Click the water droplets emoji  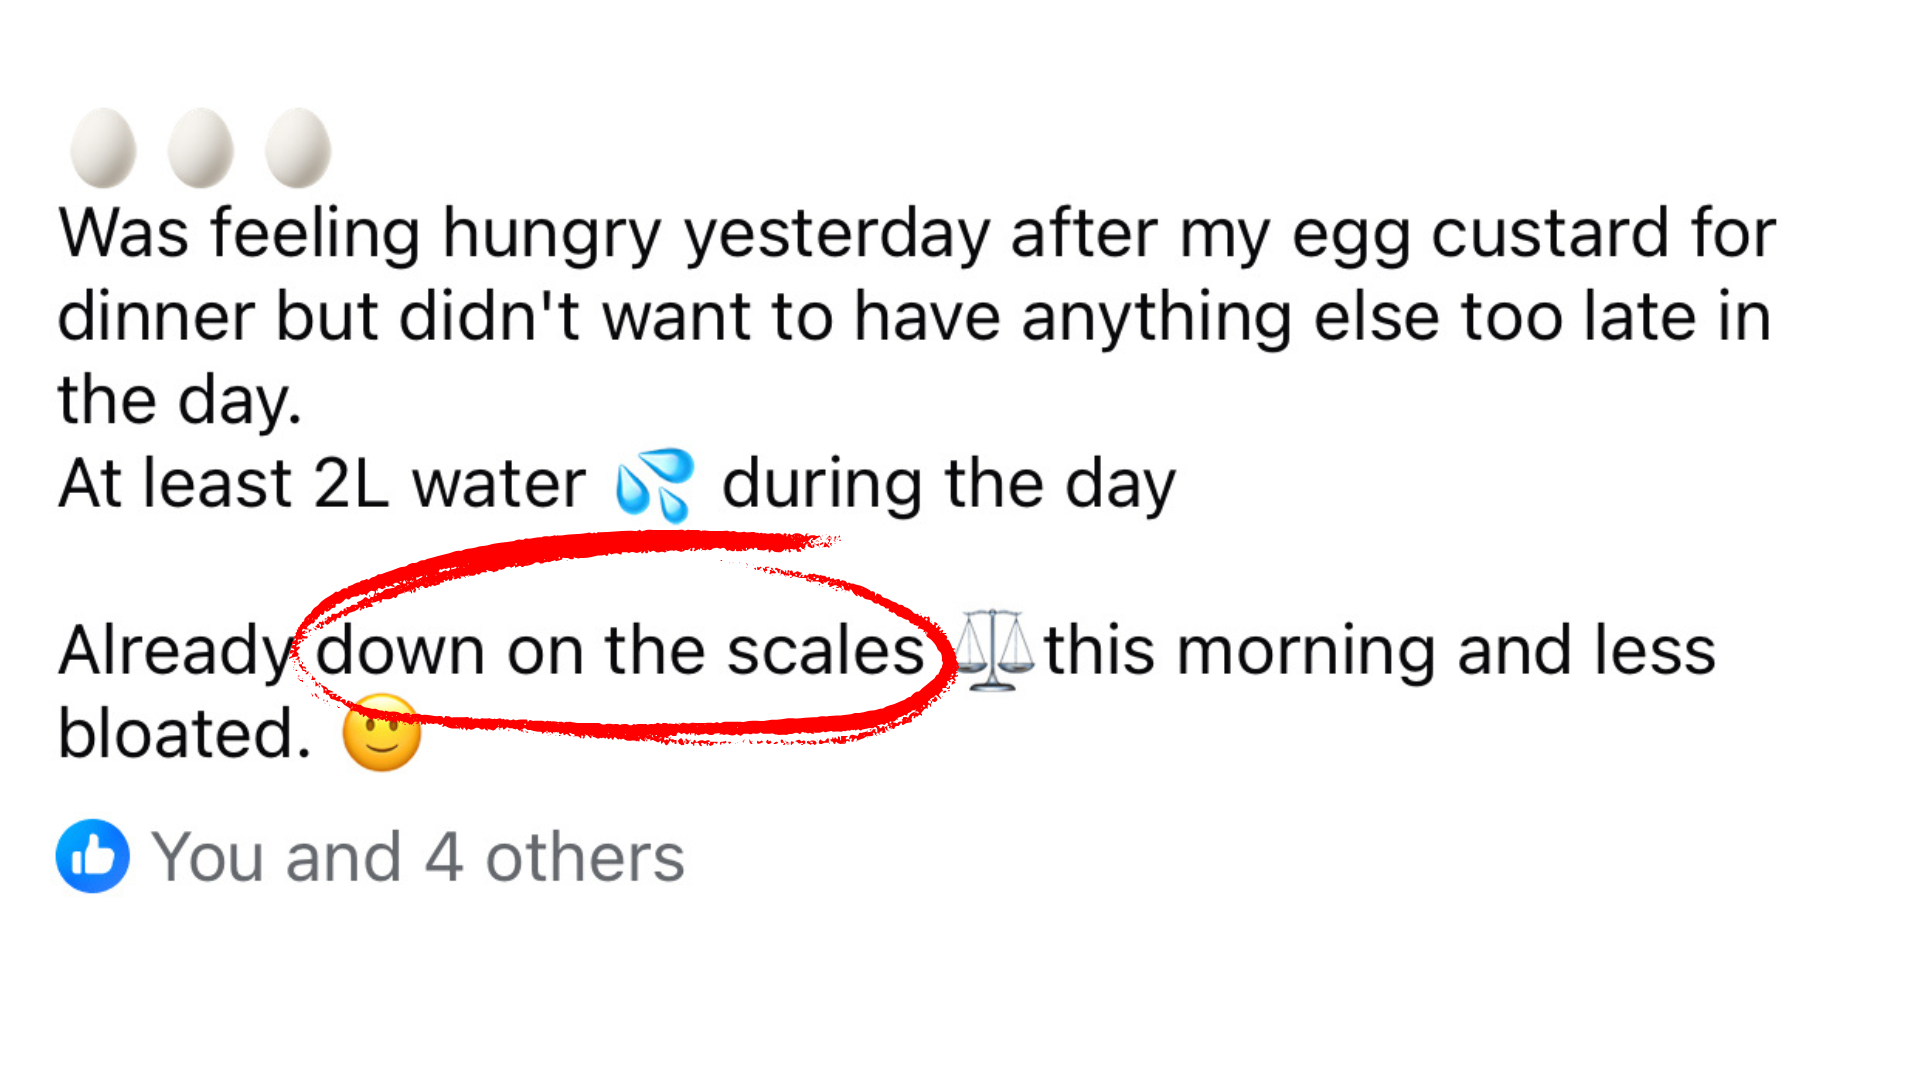655,485
